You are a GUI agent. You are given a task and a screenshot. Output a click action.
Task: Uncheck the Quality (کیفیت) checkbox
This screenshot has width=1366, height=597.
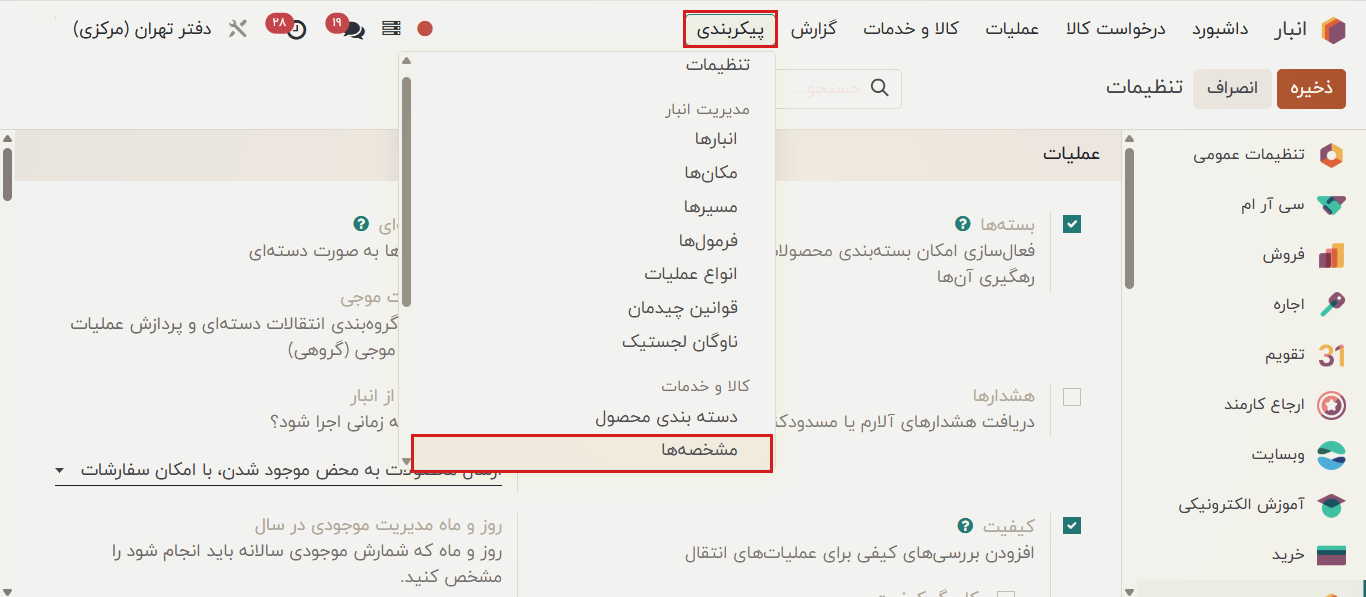[1072, 526]
